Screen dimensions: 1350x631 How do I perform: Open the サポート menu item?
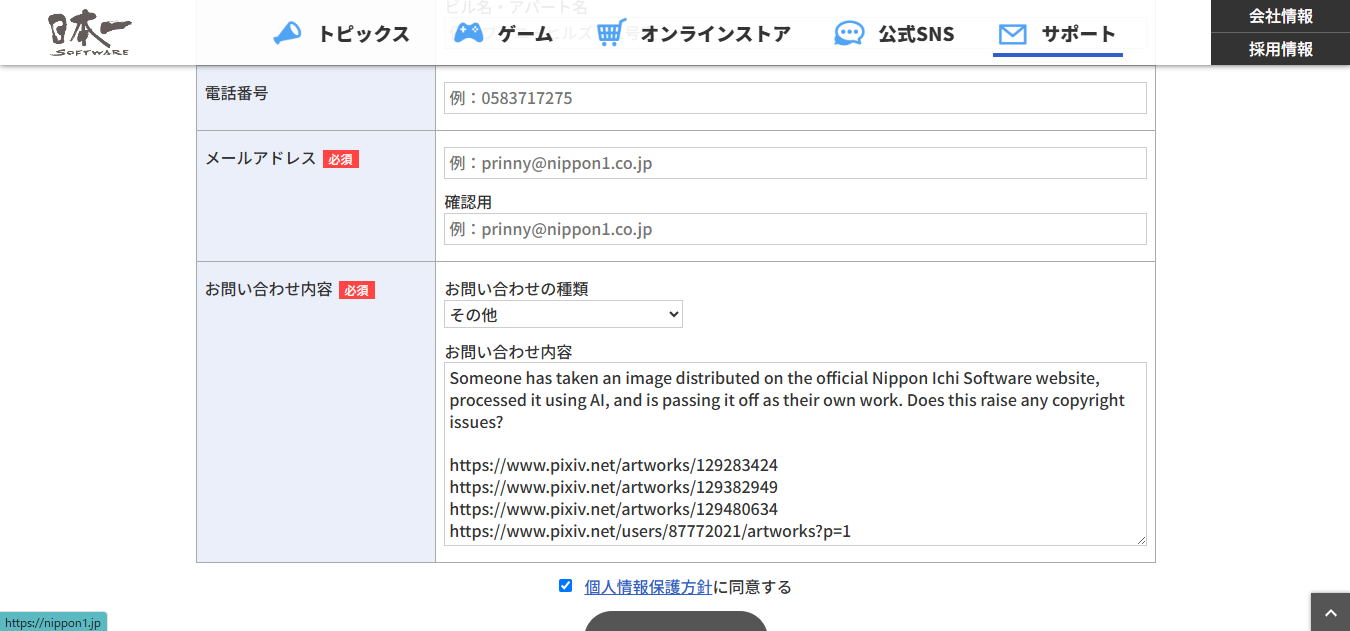pos(1078,34)
